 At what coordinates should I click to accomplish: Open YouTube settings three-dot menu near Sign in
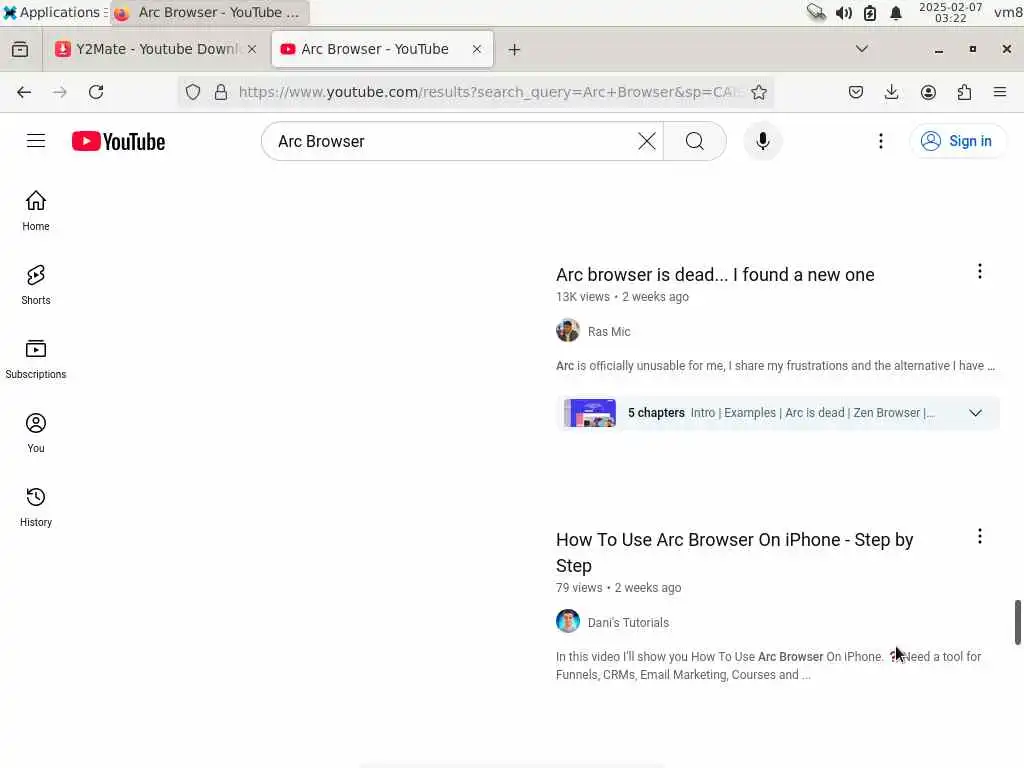point(880,141)
